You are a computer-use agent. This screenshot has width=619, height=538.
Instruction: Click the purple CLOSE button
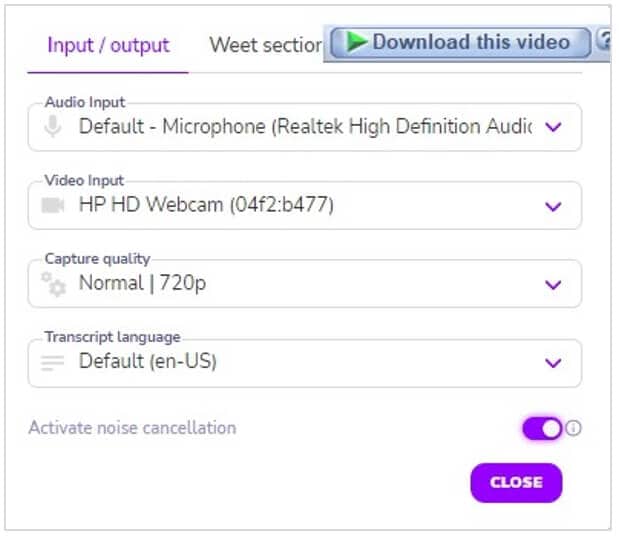click(516, 482)
